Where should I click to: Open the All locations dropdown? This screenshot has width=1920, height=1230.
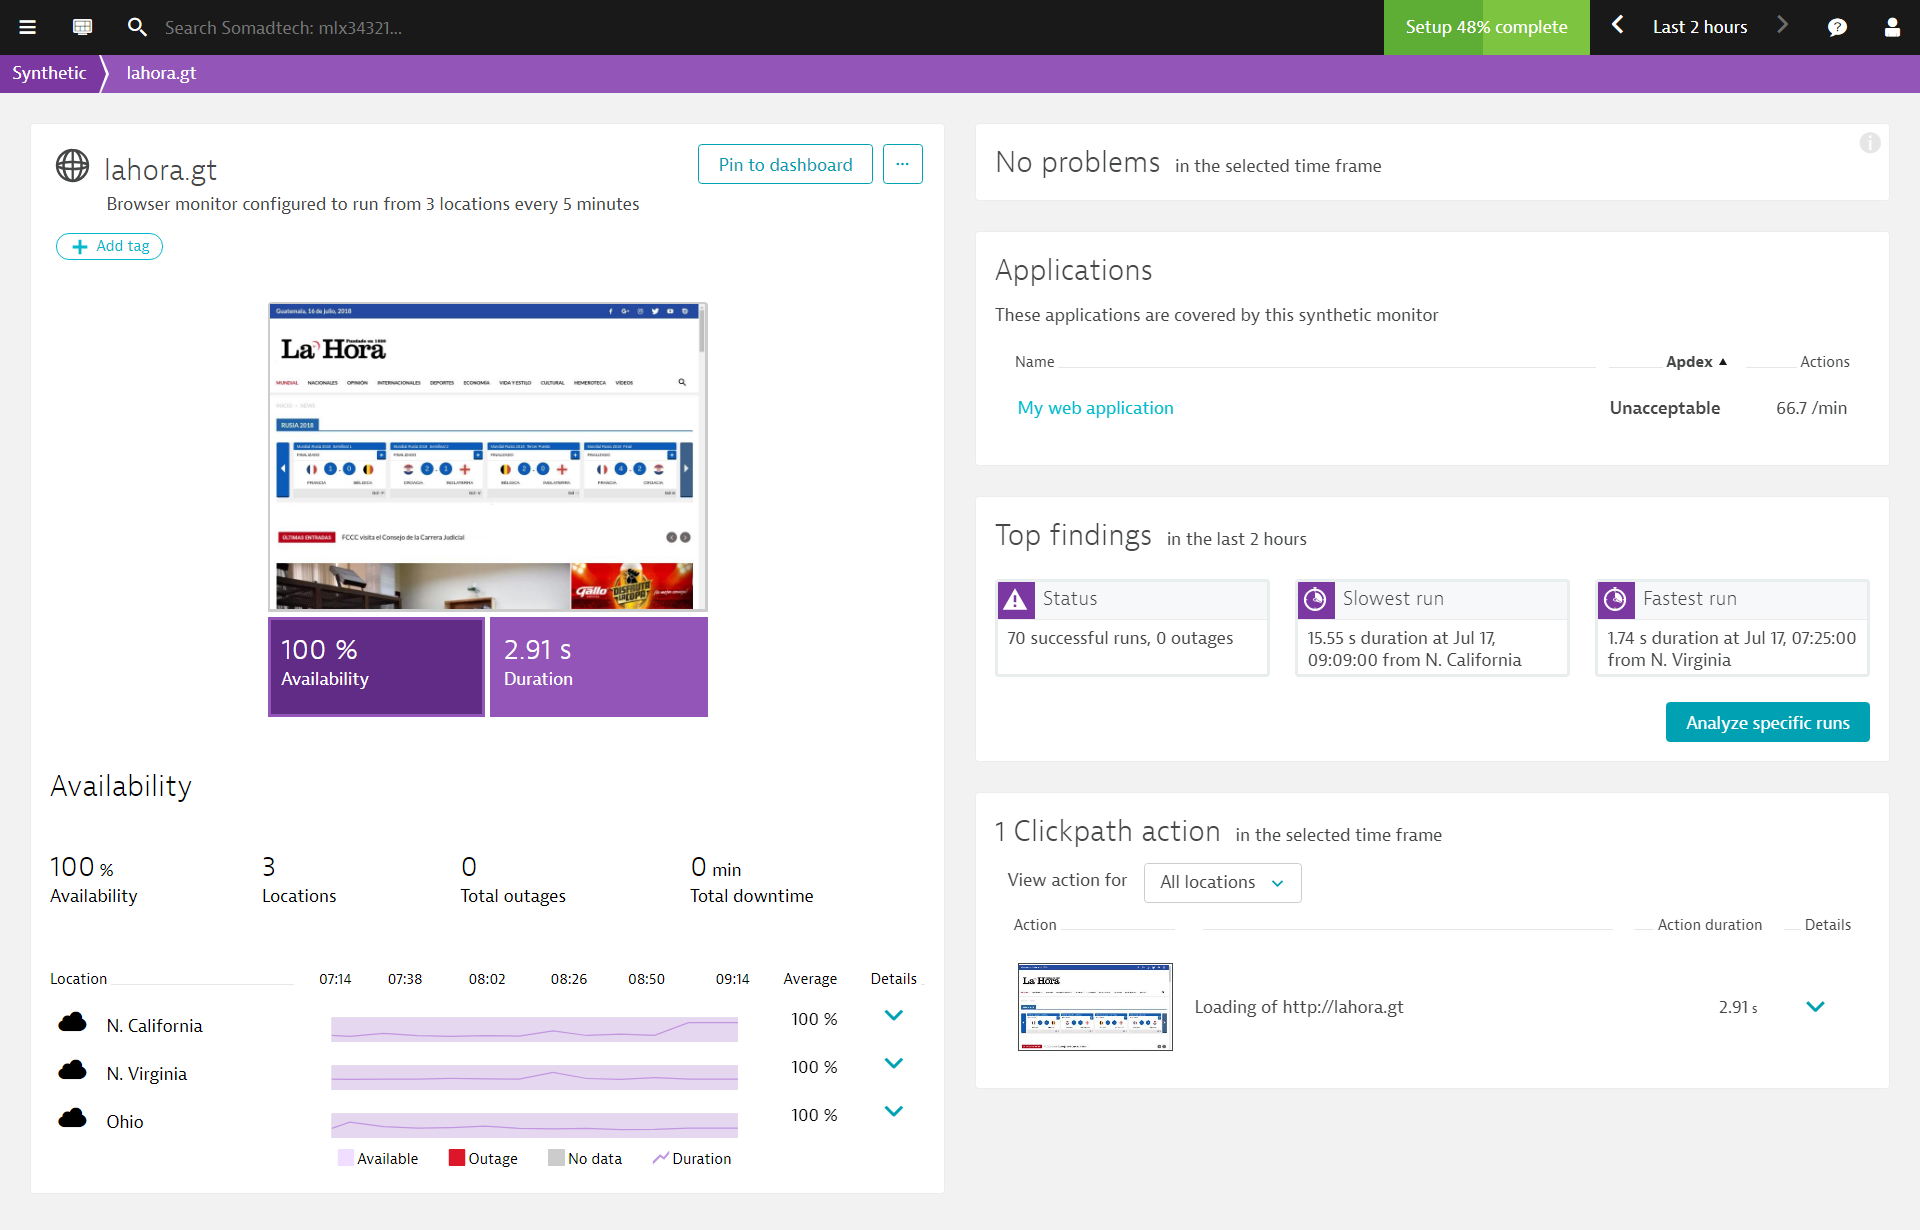coord(1222,883)
